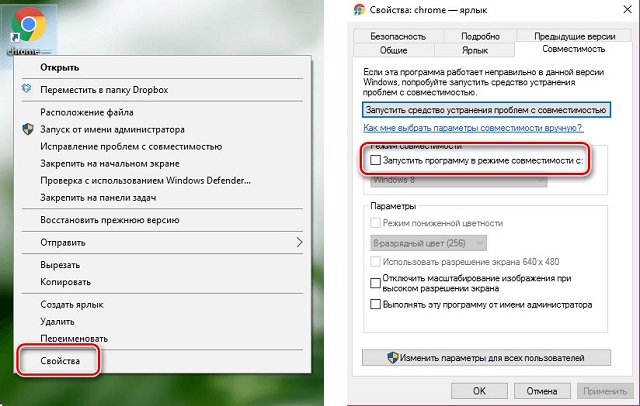The image size is (640, 406).
Task: Open the Ярлык tab
Action: click(x=475, y=50)
